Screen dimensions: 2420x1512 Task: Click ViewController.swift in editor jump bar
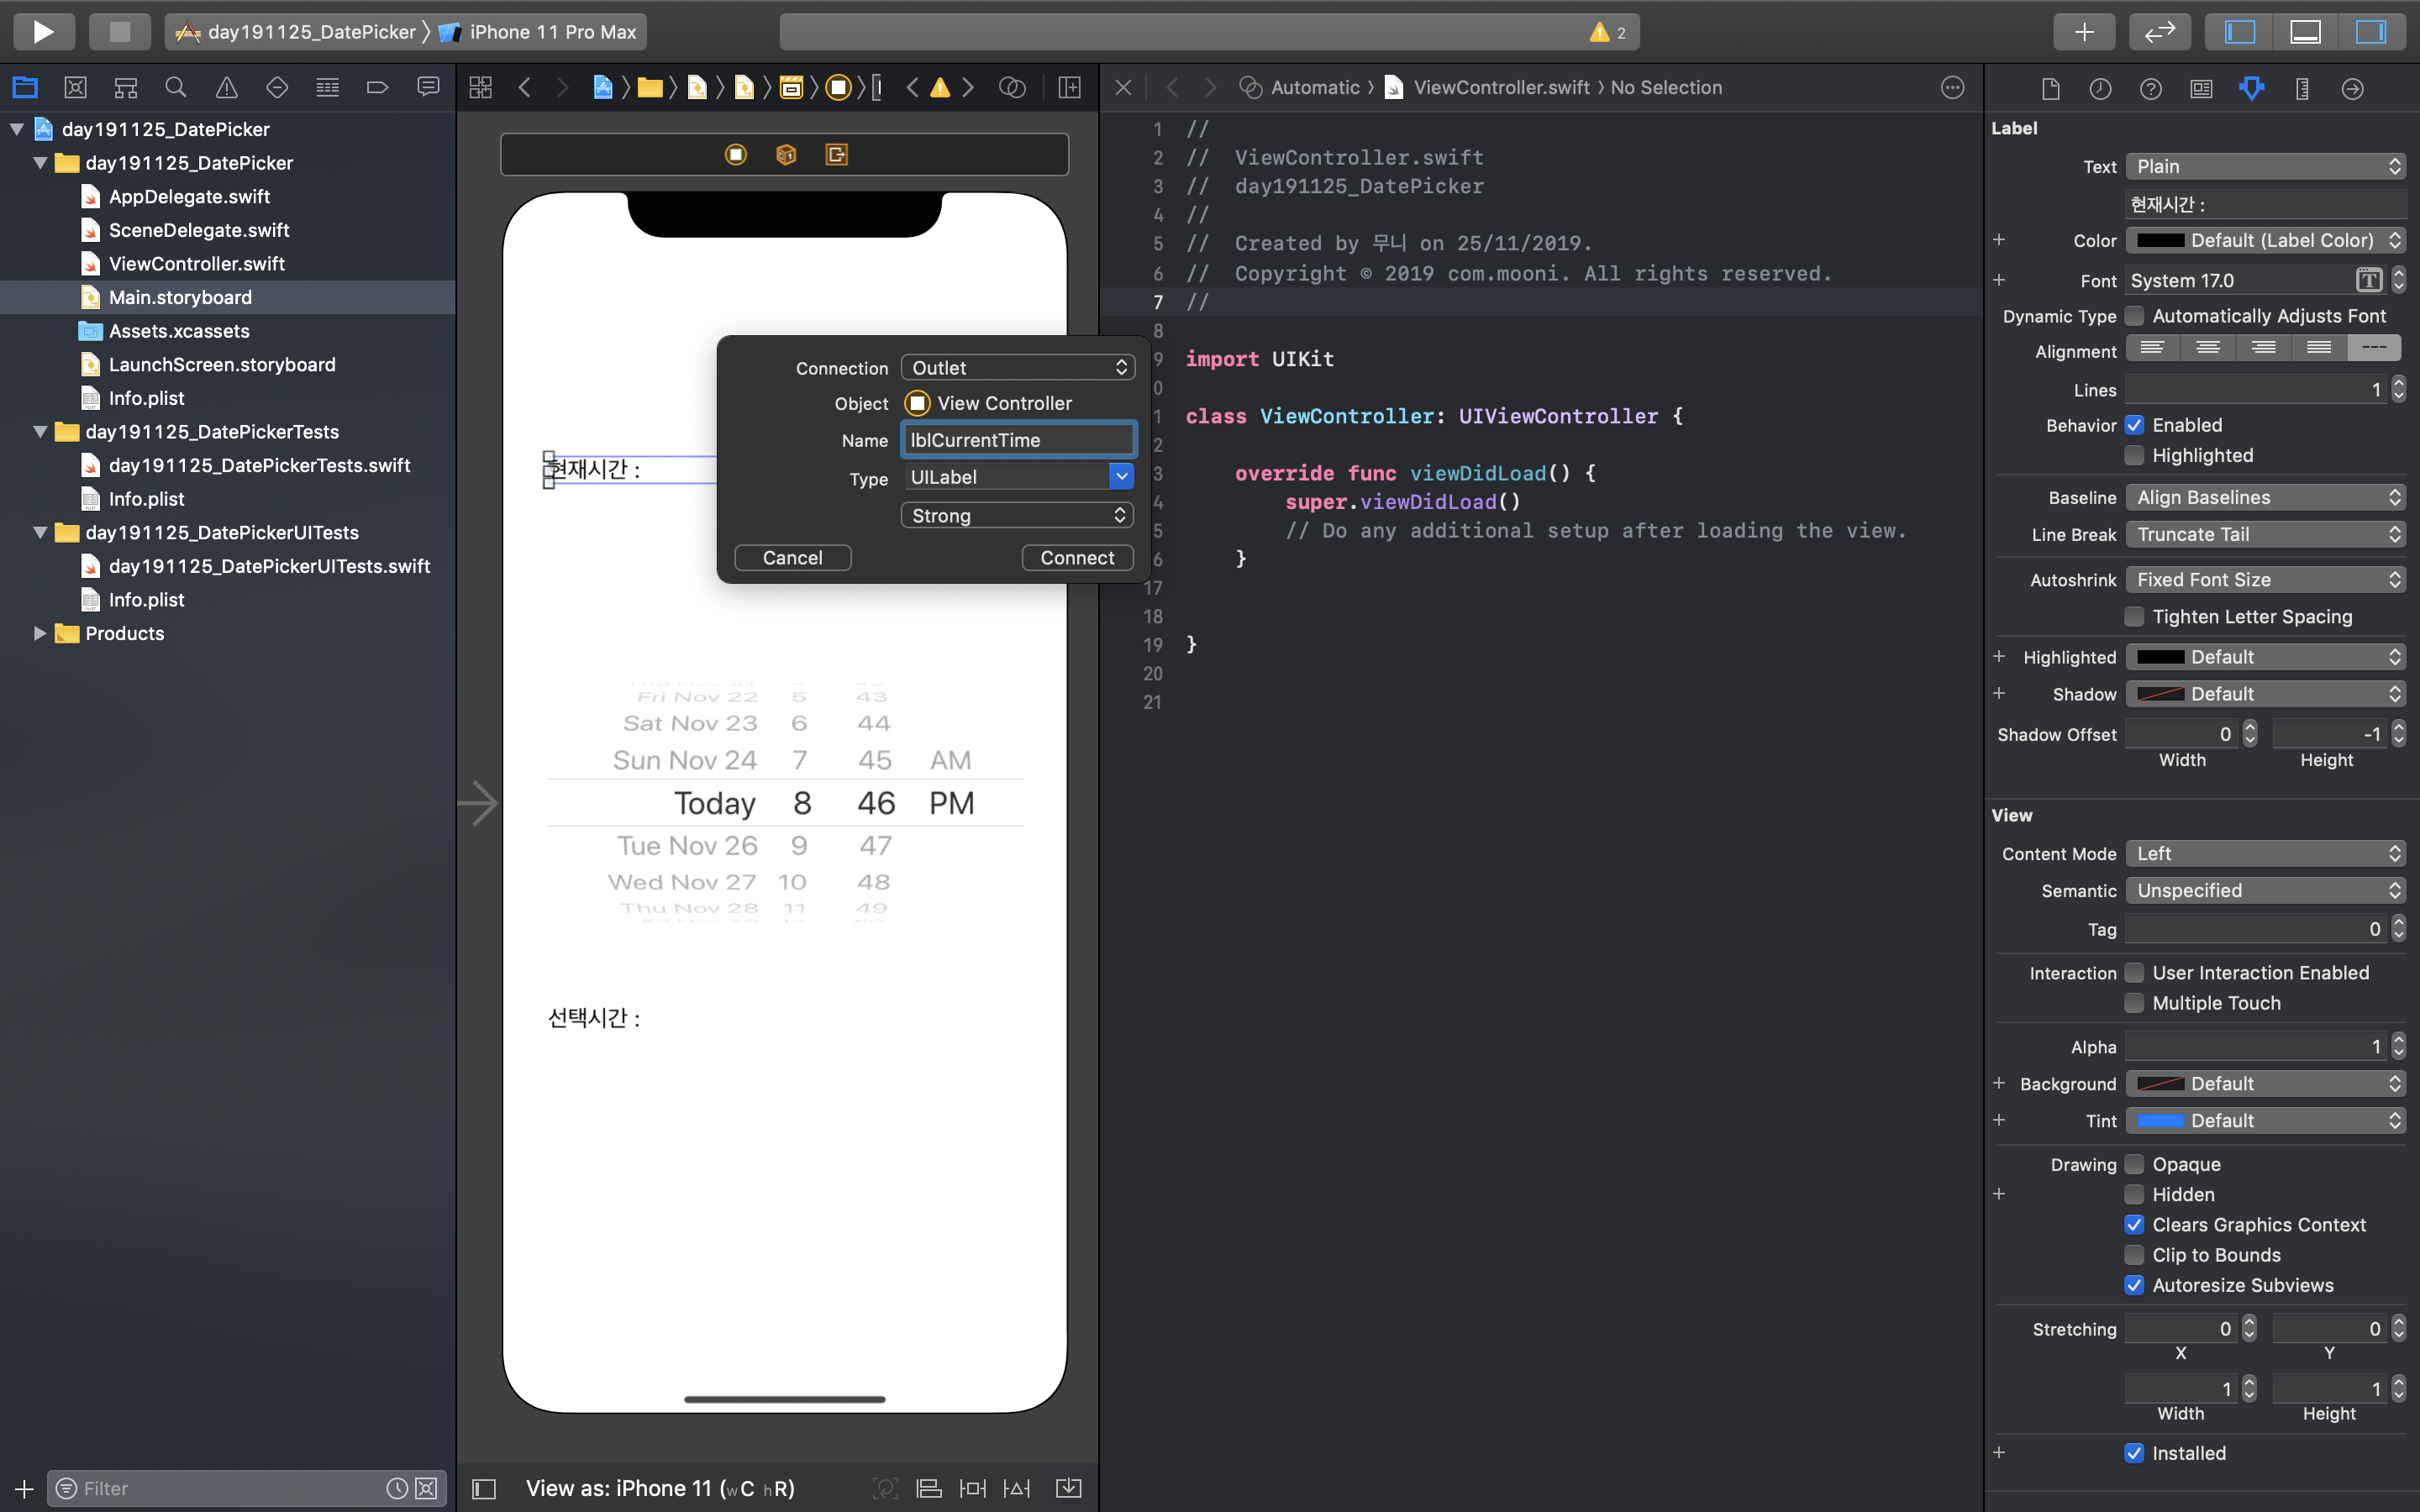click(x=1500, y=87)
